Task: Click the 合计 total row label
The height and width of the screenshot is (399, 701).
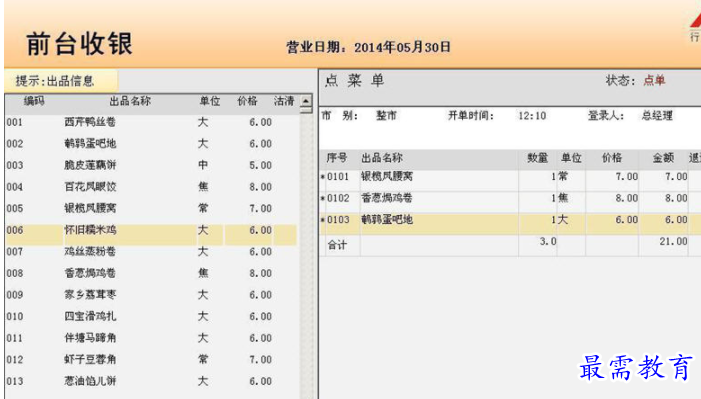Action: click(x=337, y=245)
